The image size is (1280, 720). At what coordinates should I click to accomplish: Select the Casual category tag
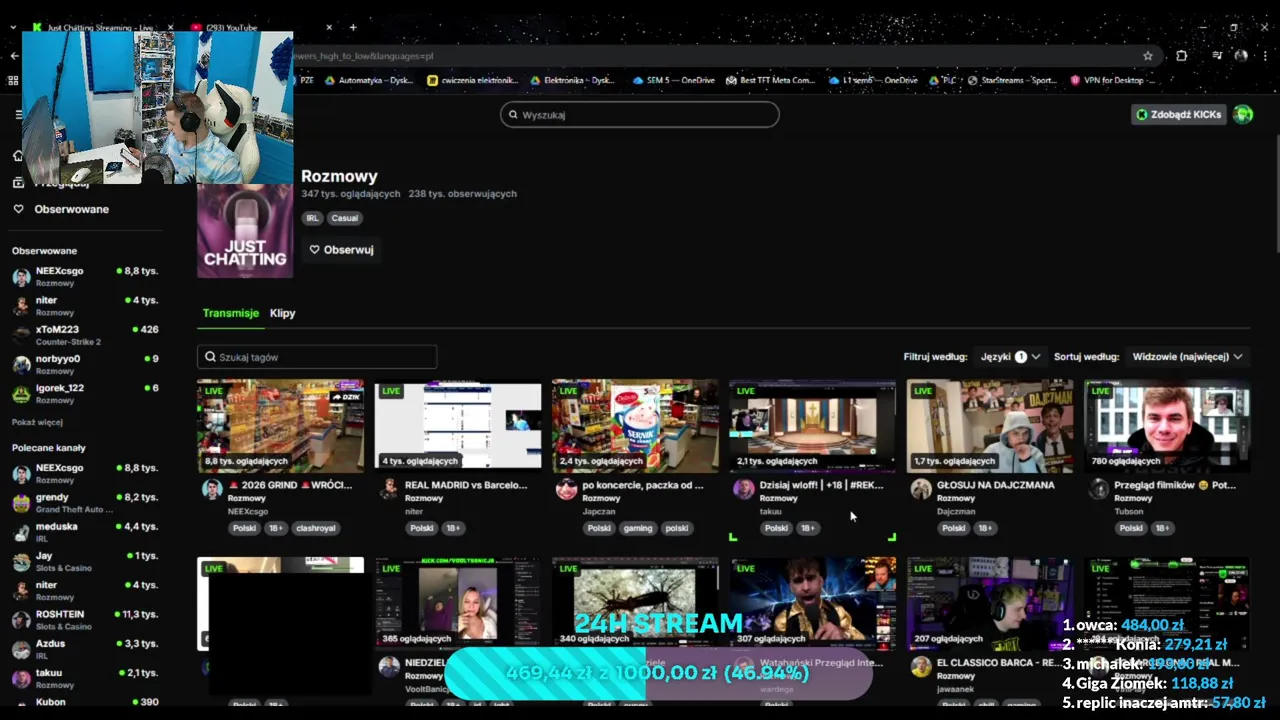click(345, 218)
